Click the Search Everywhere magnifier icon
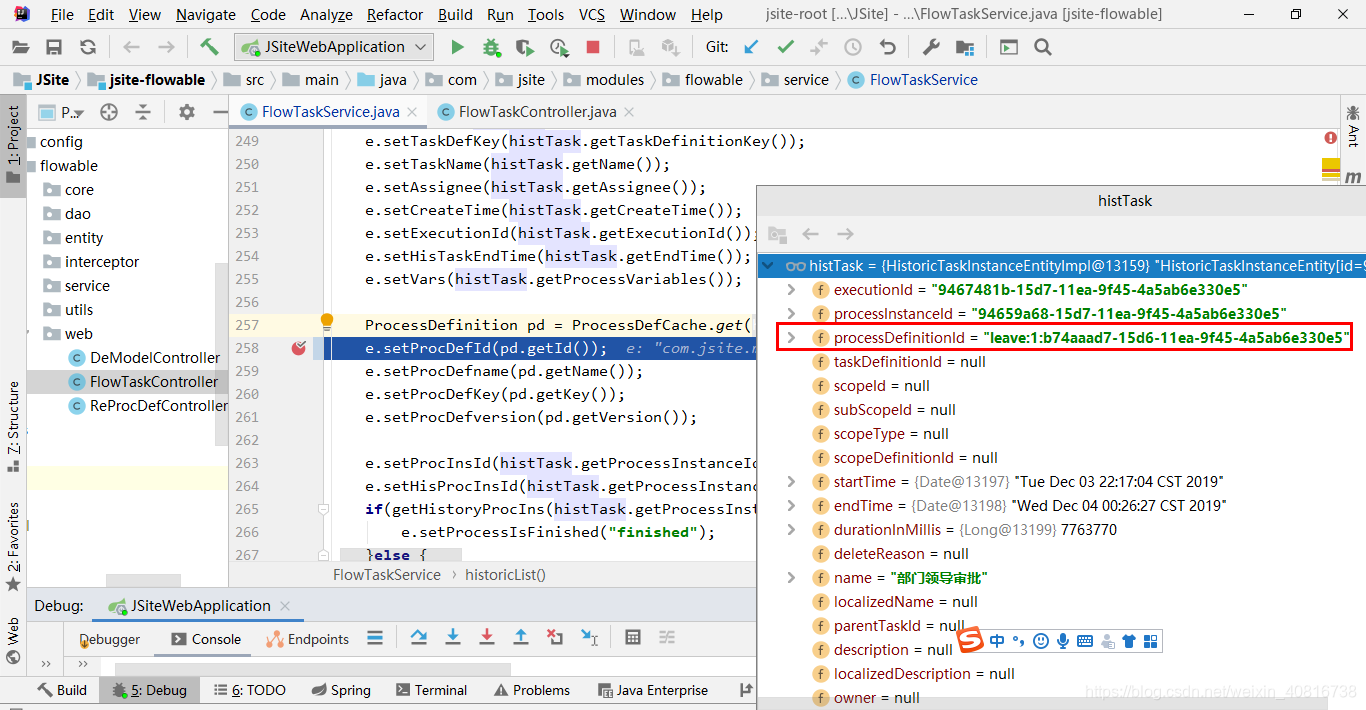Image resolution: width=1366 pixels, height=710 pixels. point(1043,47)
